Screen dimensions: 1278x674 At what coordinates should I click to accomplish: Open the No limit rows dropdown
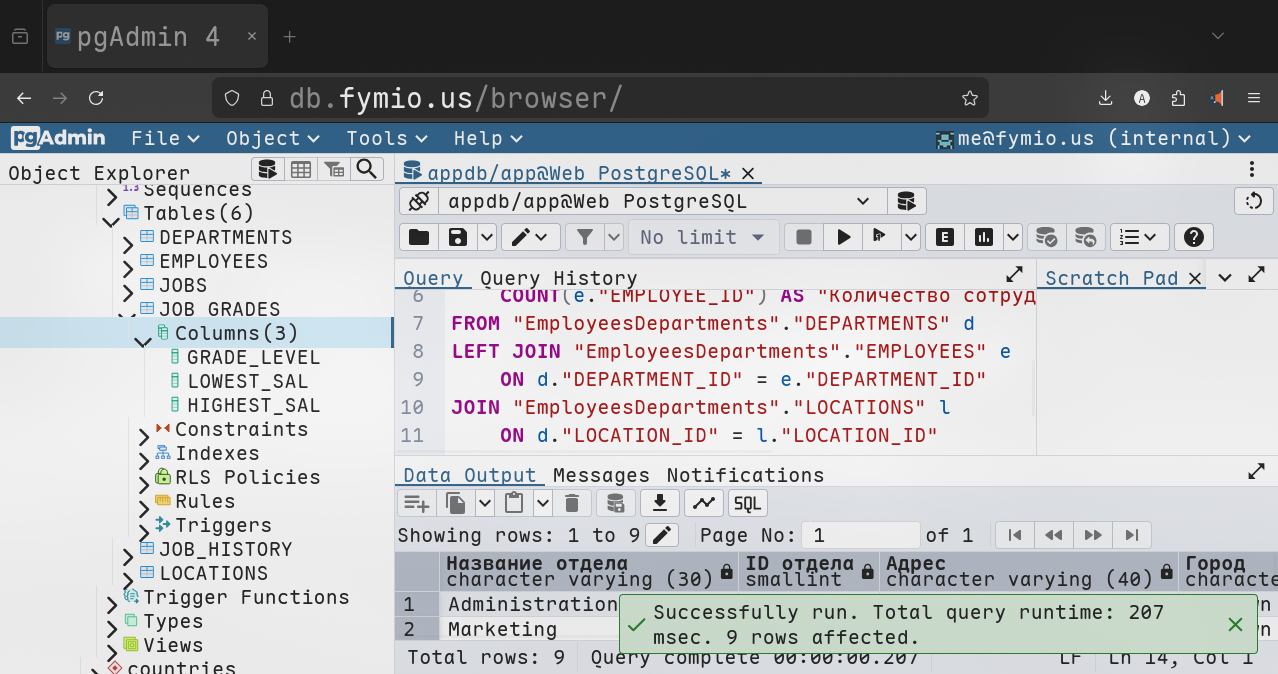click(x=703, y=237)
